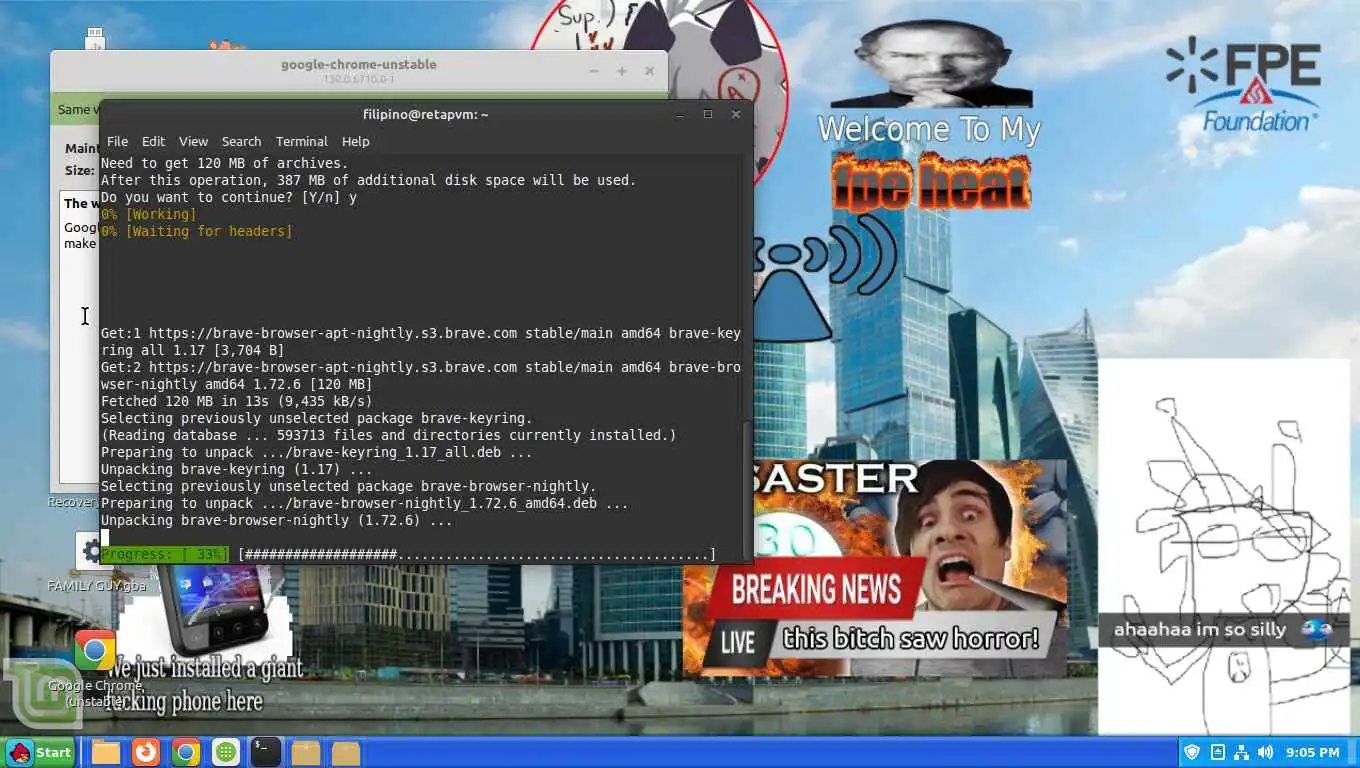Open the shield security tray icon

click(1192, 752)
